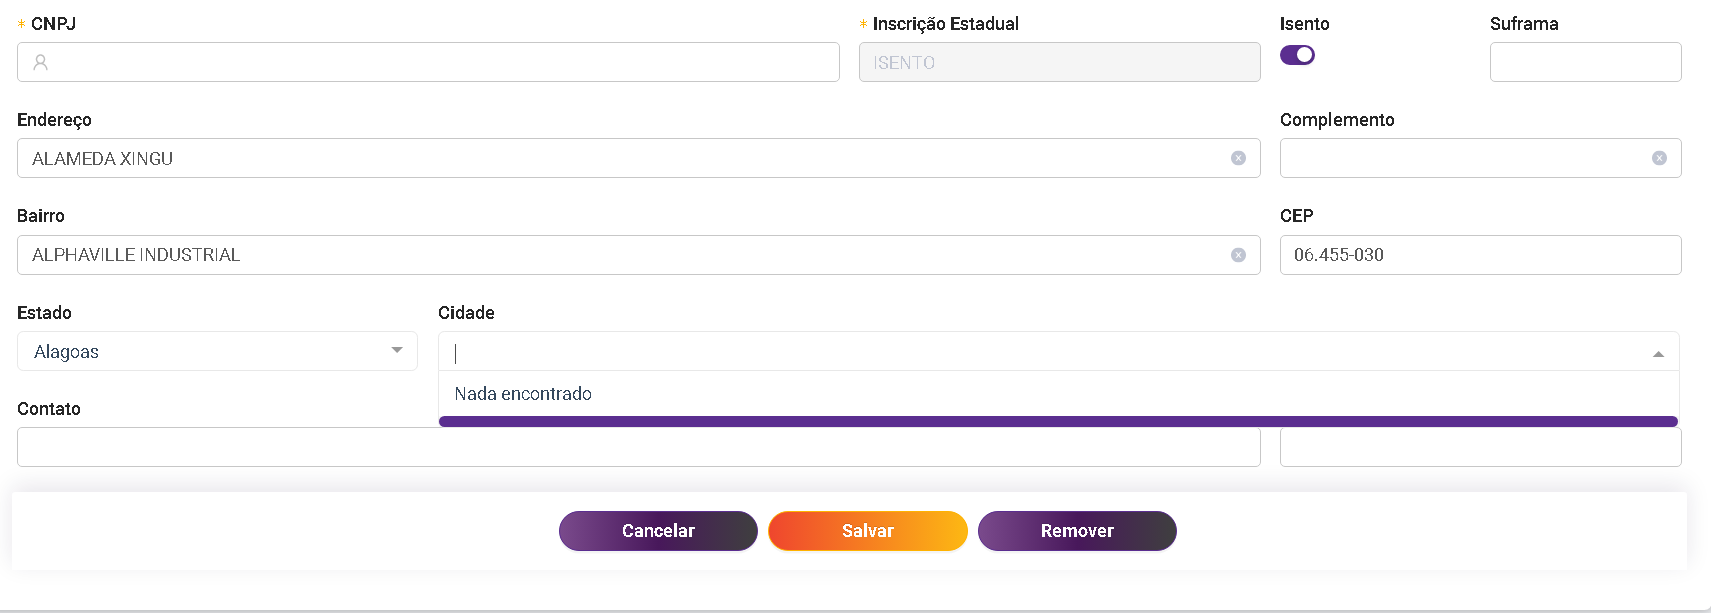
Task: Collapse the Cidade dropdown arrow
Action: pyautogui.click(x=1658, y=353)
